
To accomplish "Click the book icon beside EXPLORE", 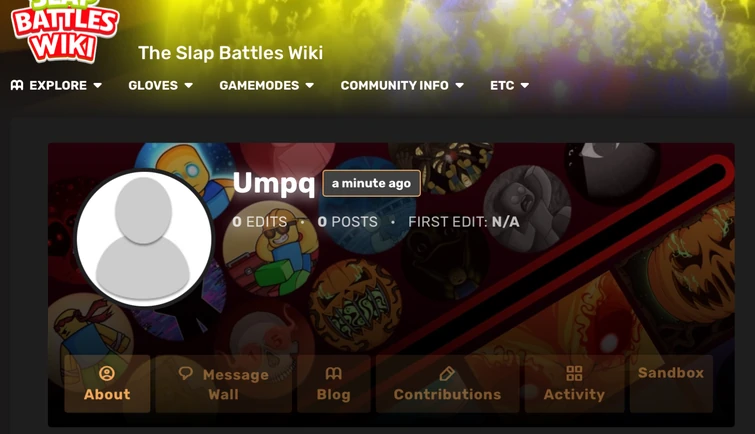I will pos(17,85).
